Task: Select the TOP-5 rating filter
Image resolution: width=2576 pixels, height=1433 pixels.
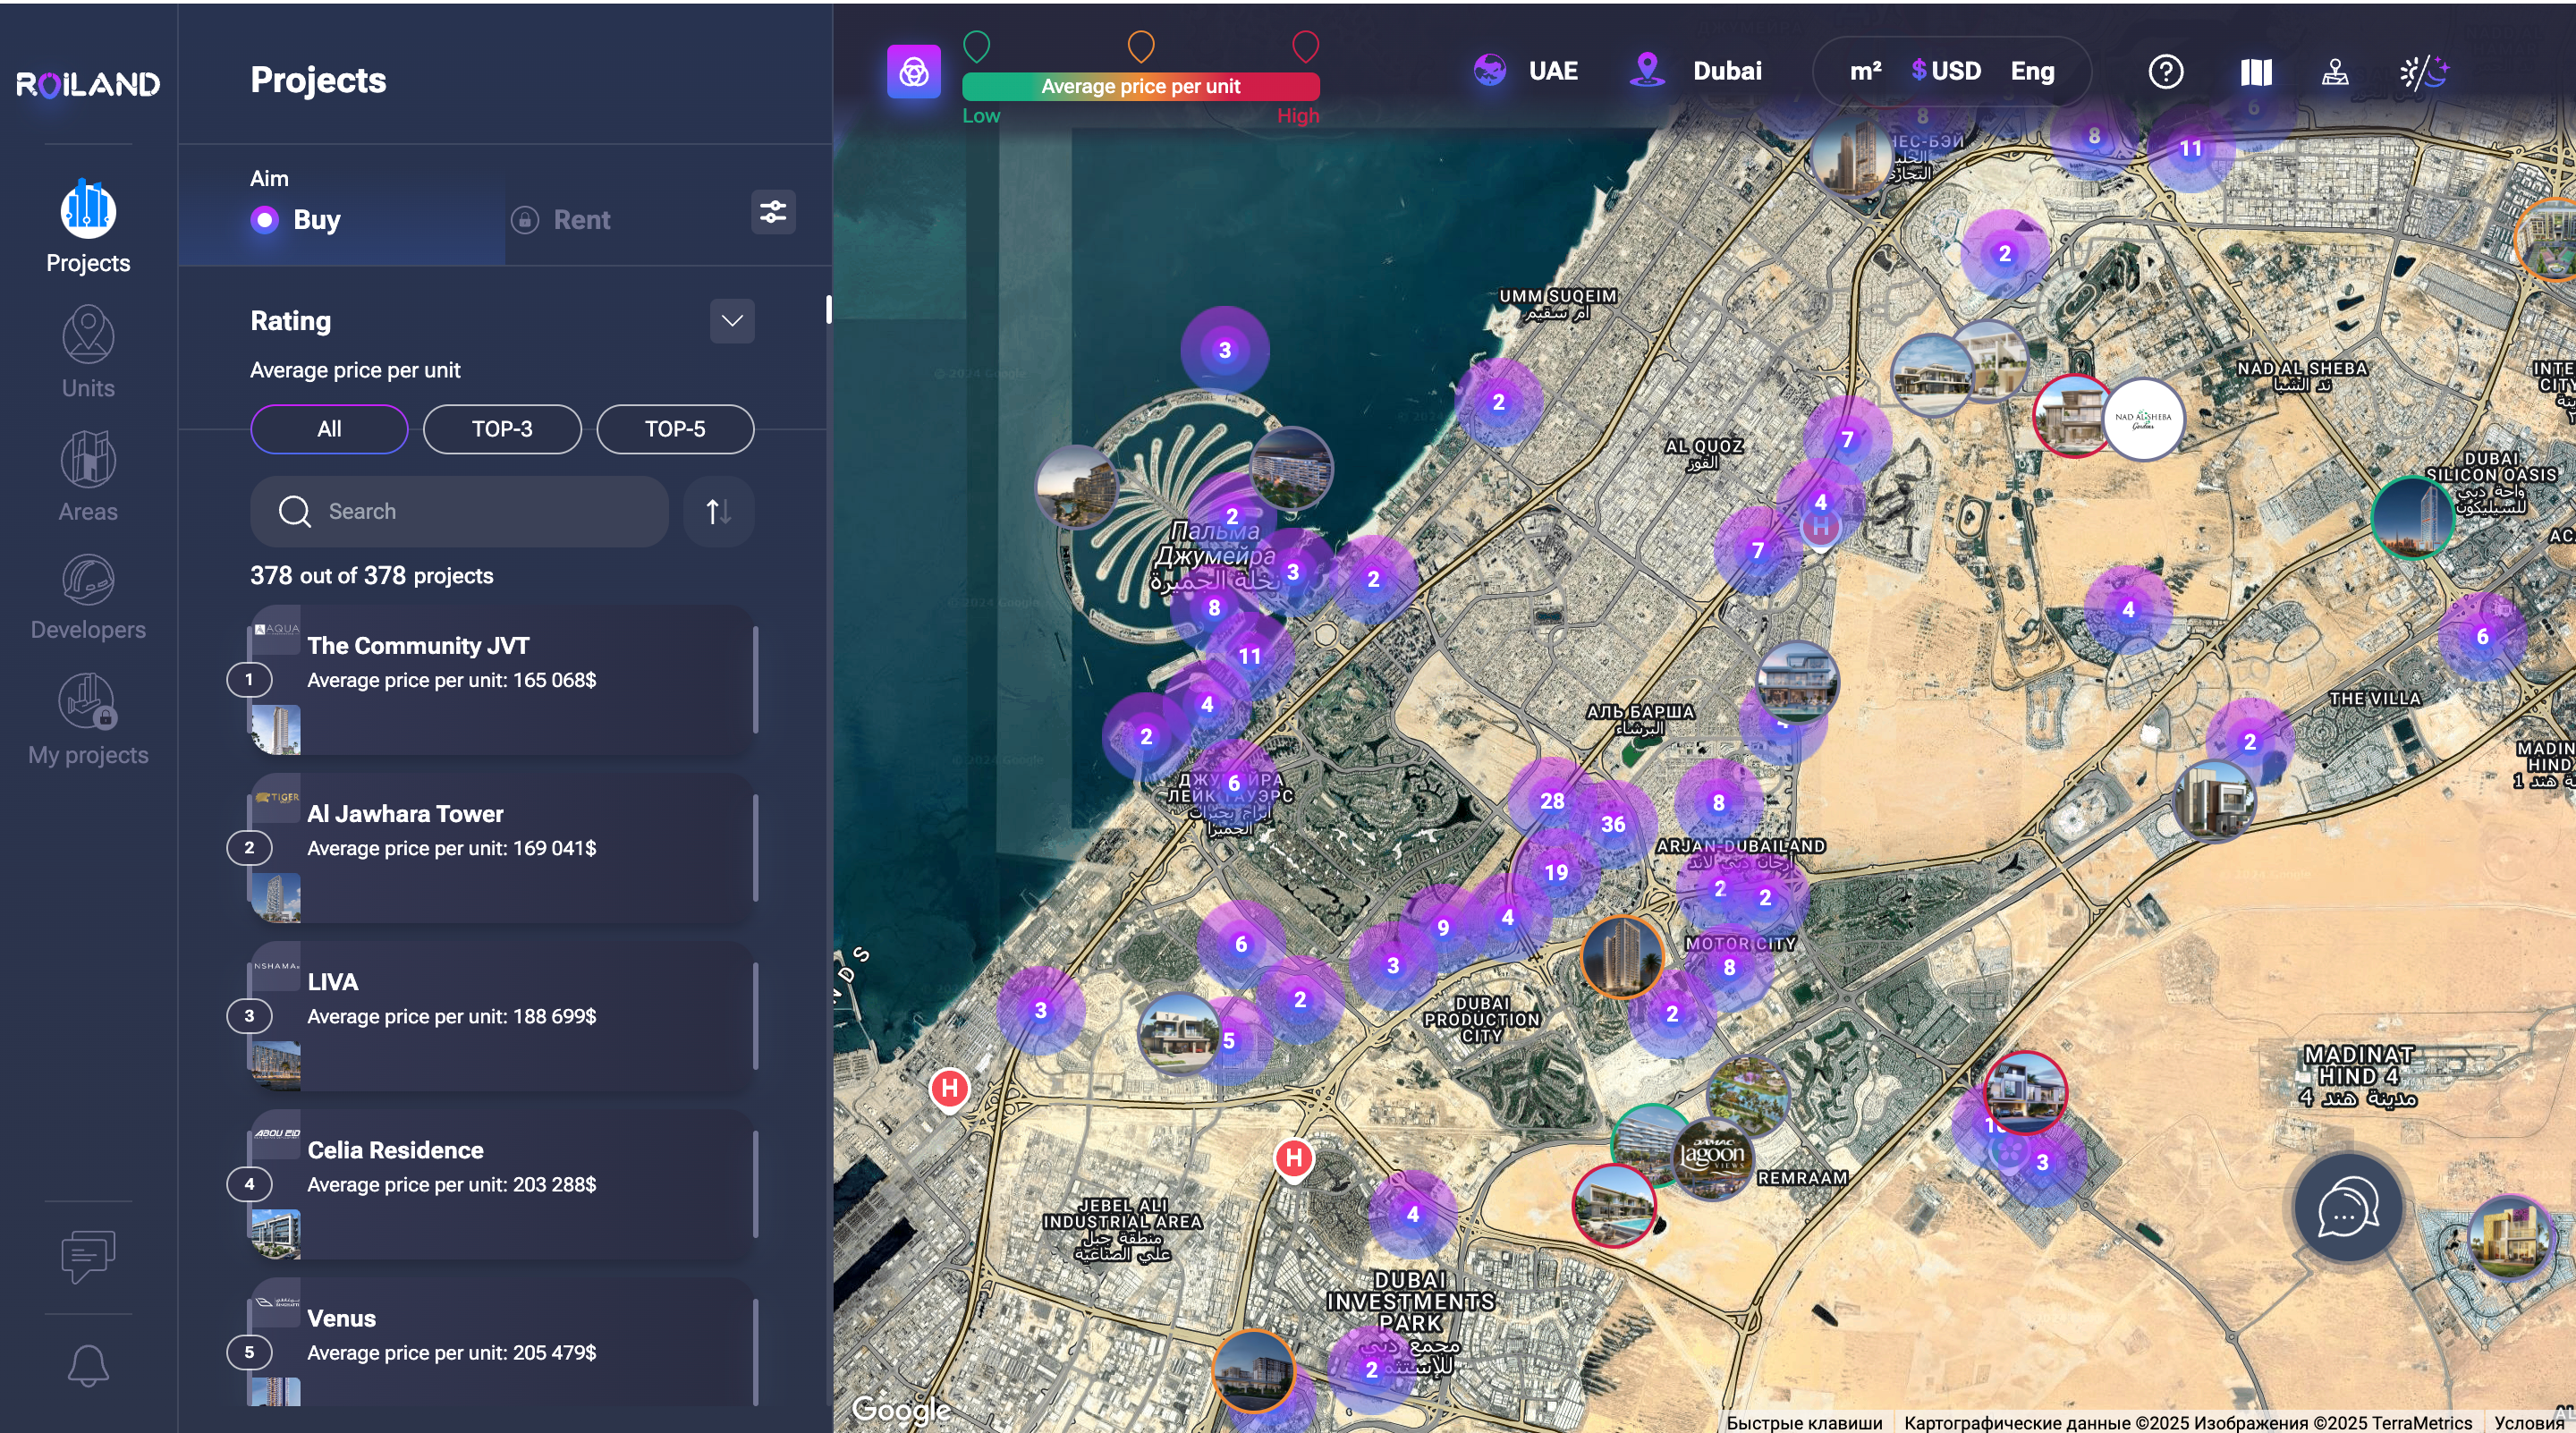Action: pyautogui.click(x=675, y=429)
